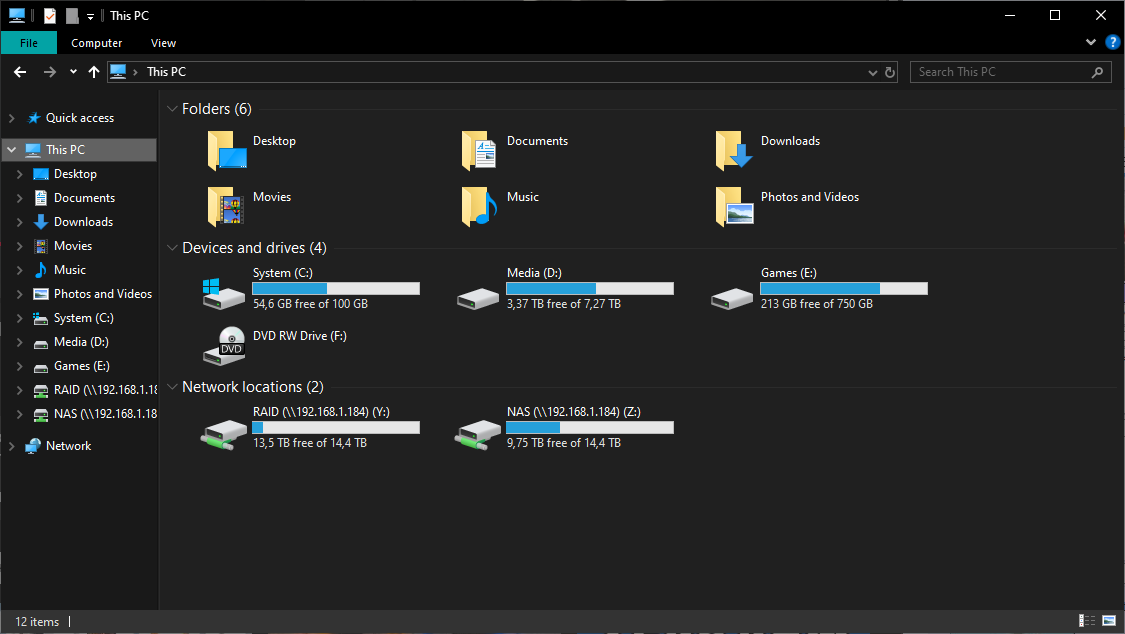Click the This PC title bar system icon
The image size is (1125, 634).
point(17,15)
